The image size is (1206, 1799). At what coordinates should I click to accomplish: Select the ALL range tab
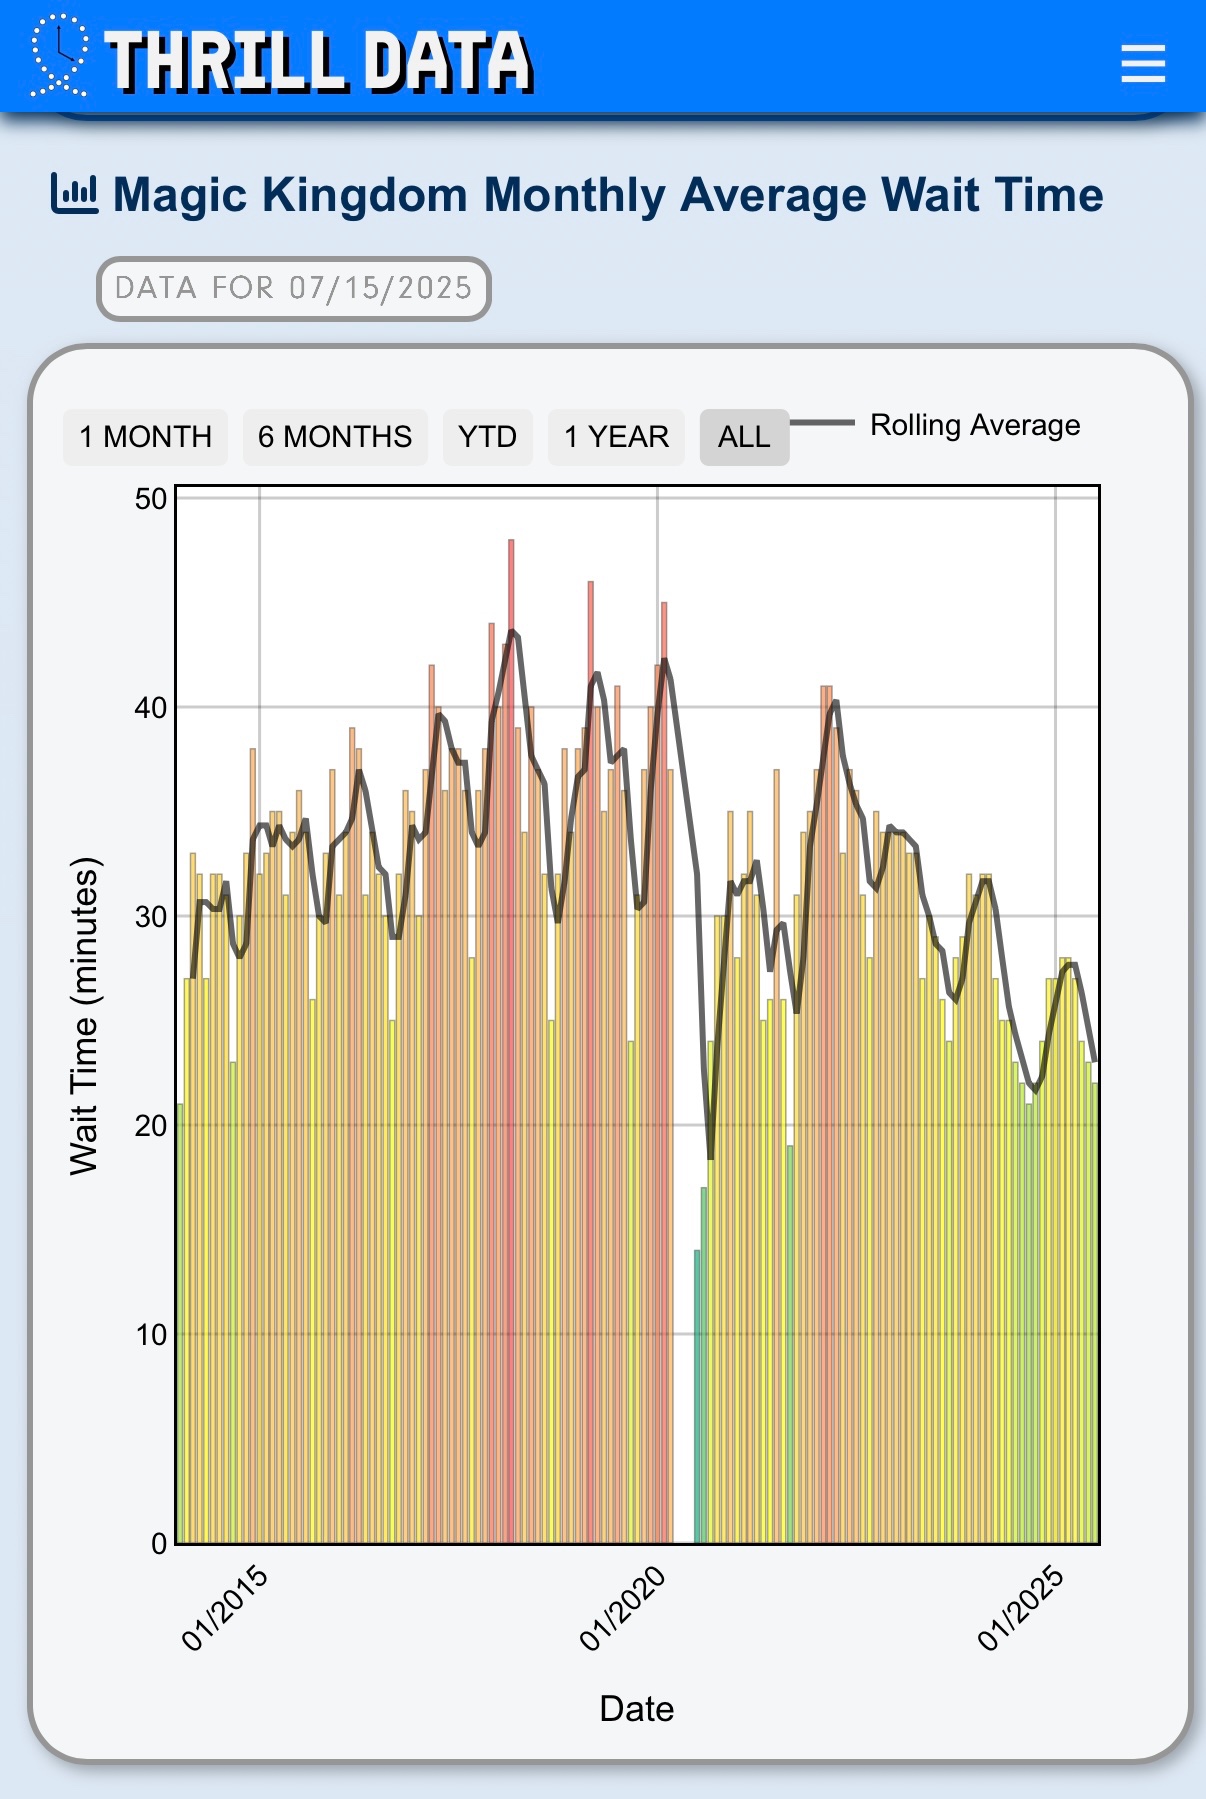click(744, 437)
